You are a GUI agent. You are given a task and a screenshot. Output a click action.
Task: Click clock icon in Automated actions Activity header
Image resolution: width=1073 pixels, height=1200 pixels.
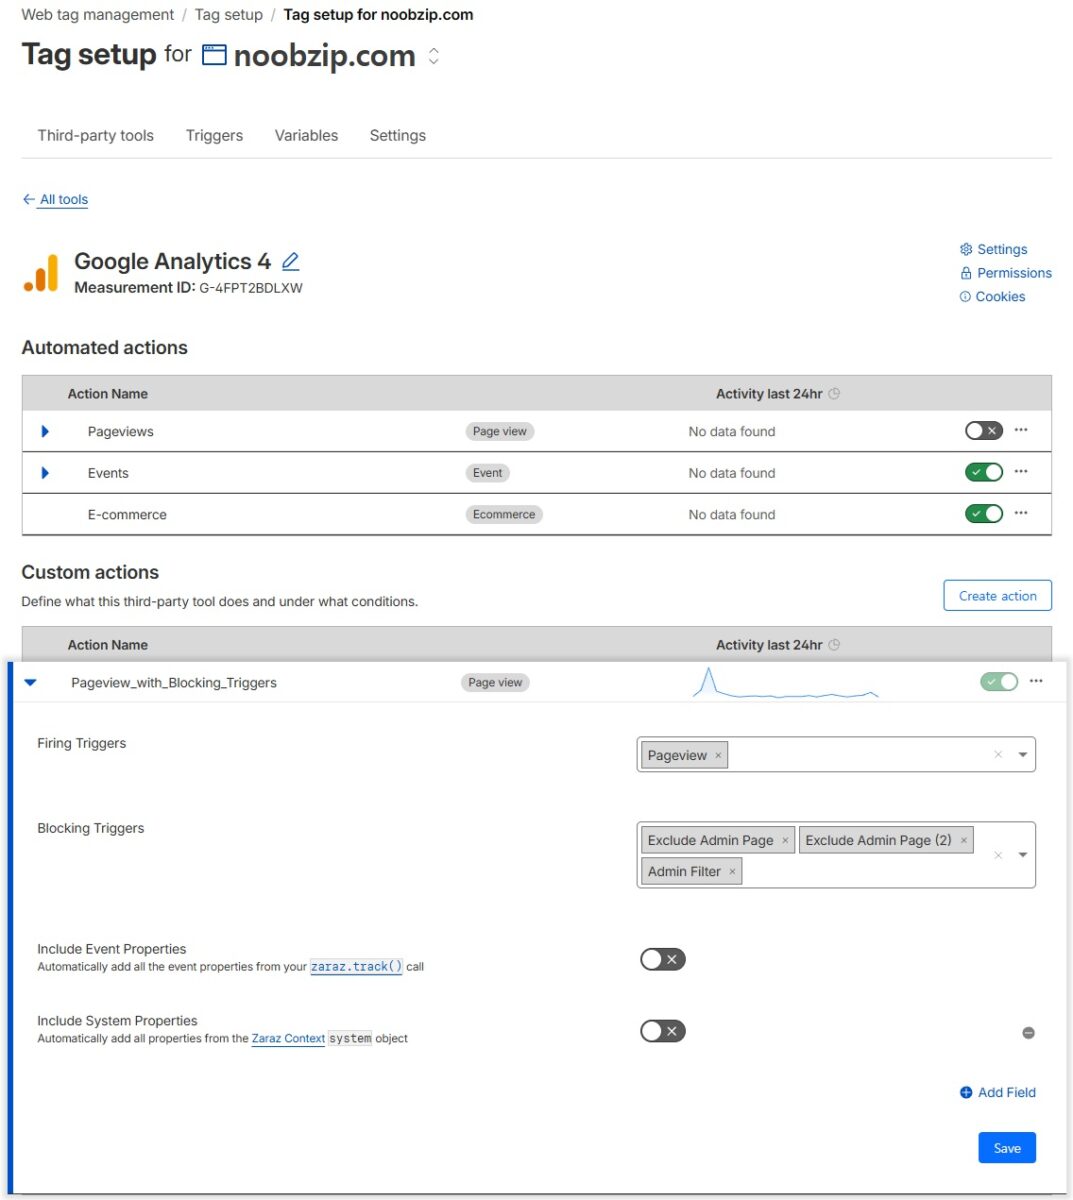pos(834,394)
